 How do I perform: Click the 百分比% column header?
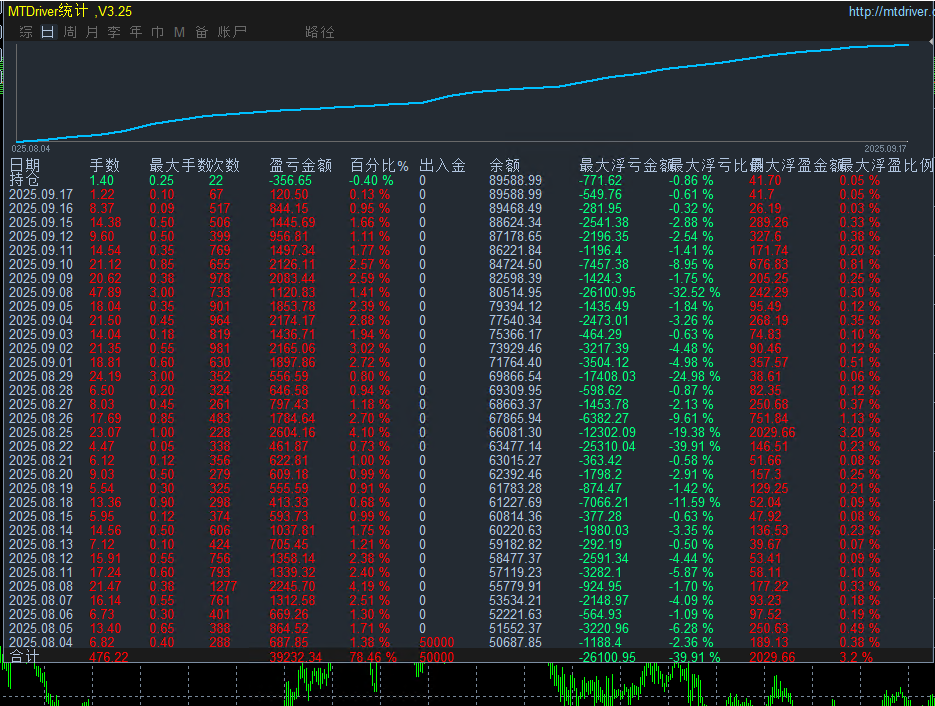pos(379,165)
